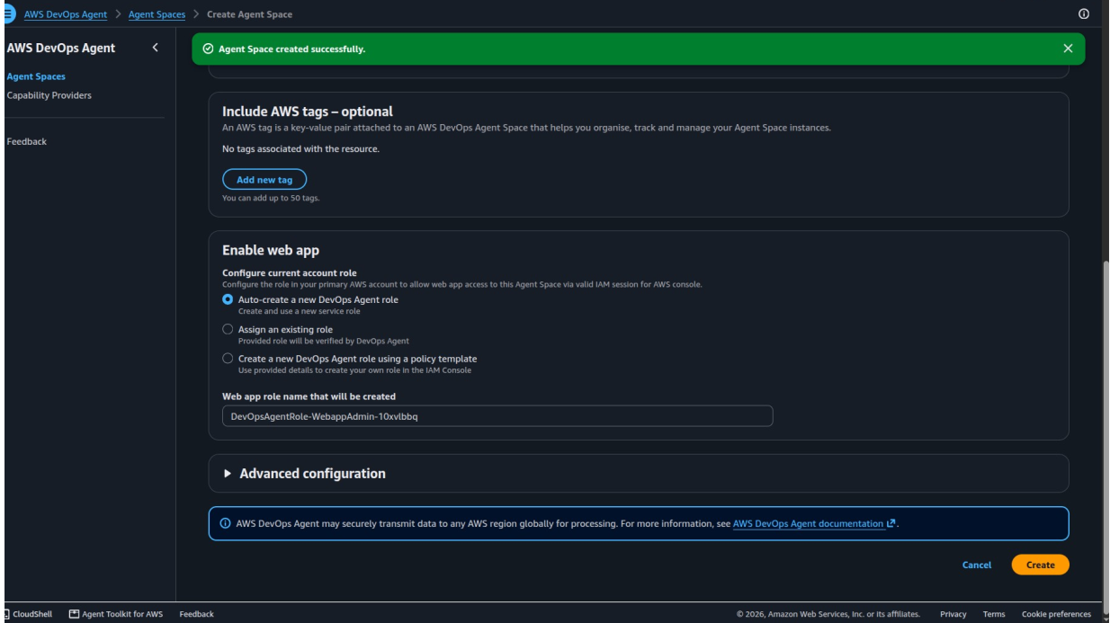This screenshot has width=1110, height=623.
Task: Open Cookie preferences in the footer
Action: (x=1055, y=614)
